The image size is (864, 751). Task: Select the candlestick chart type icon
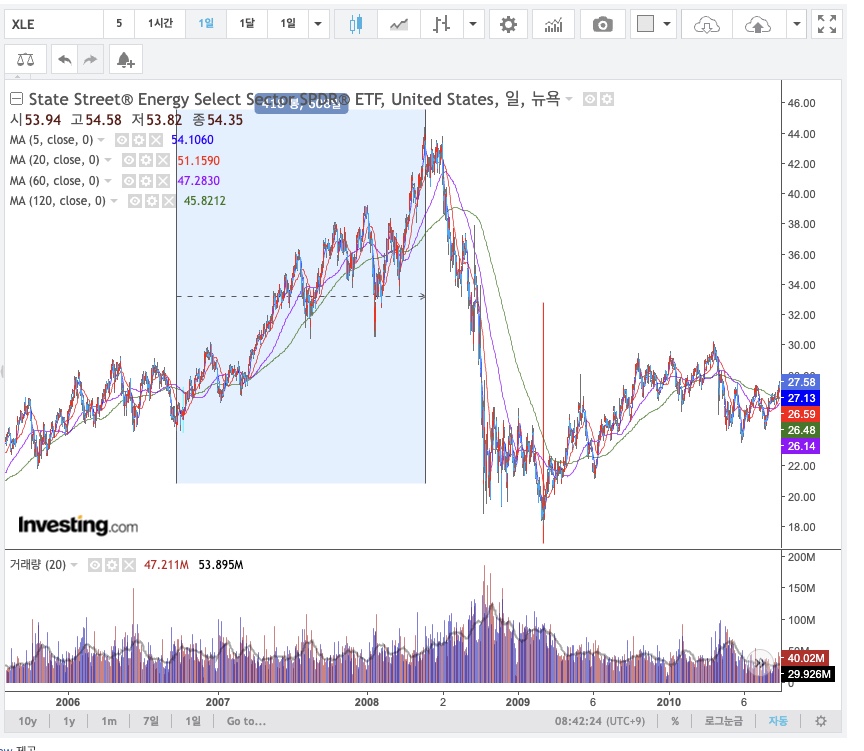coord(355,24)
